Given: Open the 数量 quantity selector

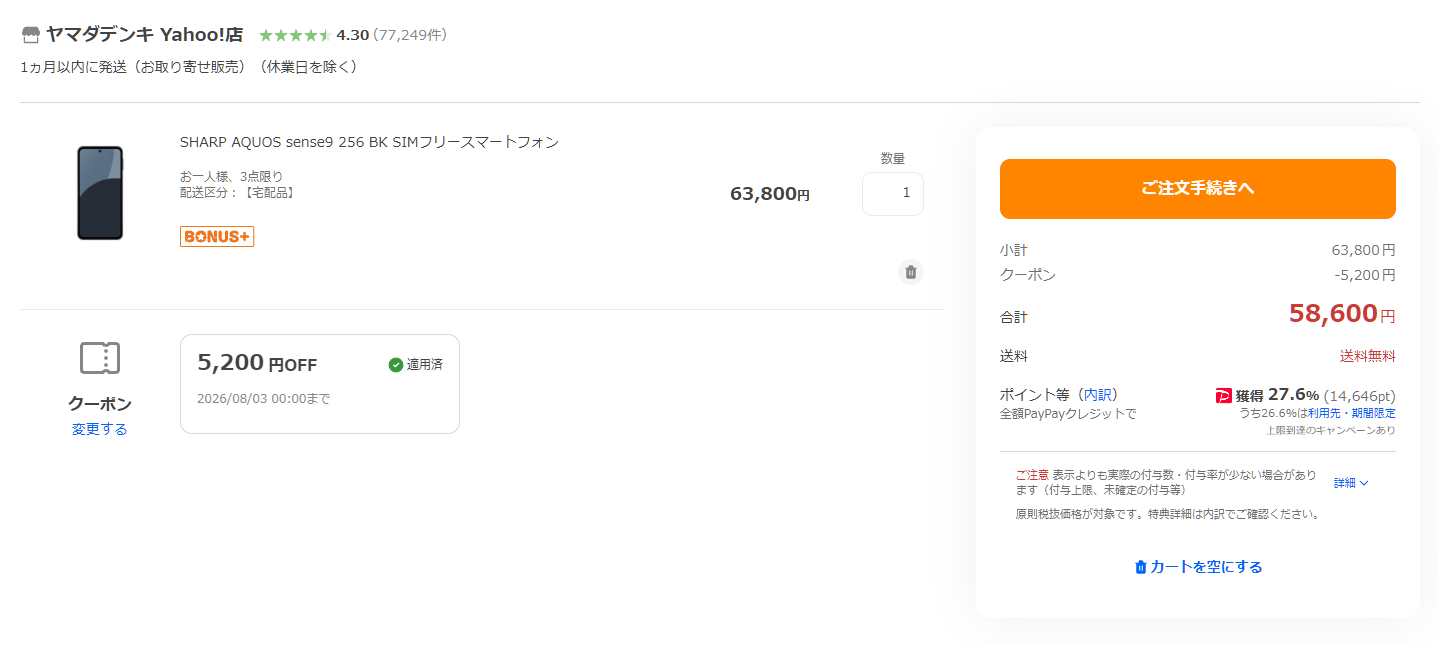Looking at the screenshot, I should [893, 194].
